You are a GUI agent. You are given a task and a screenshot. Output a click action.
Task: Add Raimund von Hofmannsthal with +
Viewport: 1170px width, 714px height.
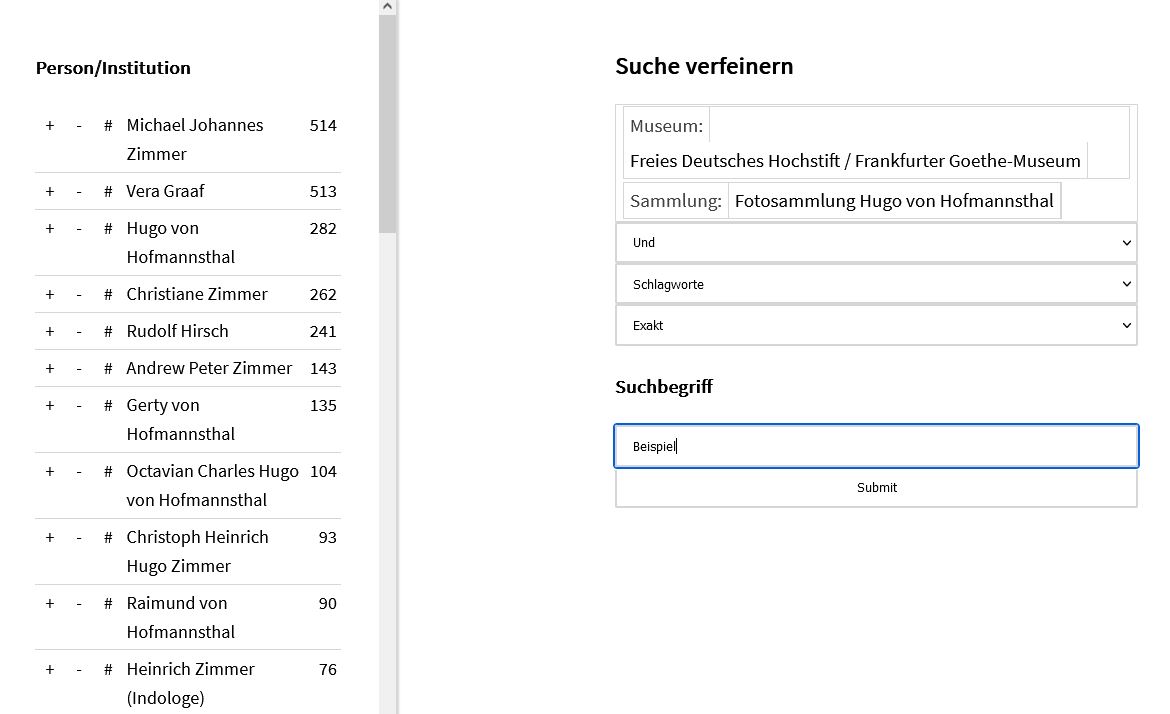pos(50,604)
